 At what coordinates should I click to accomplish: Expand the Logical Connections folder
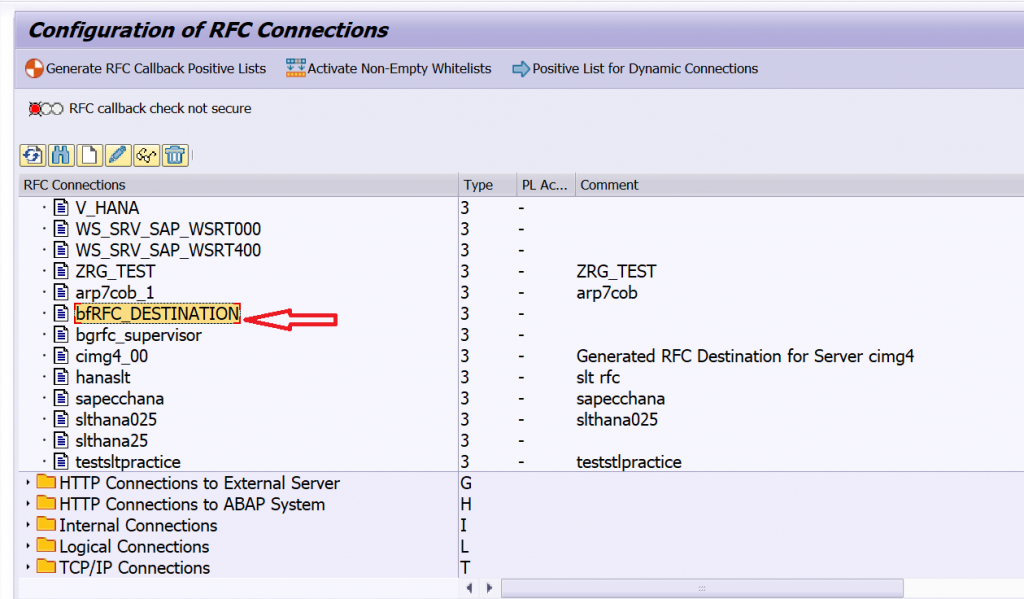(x=27, y=546)
